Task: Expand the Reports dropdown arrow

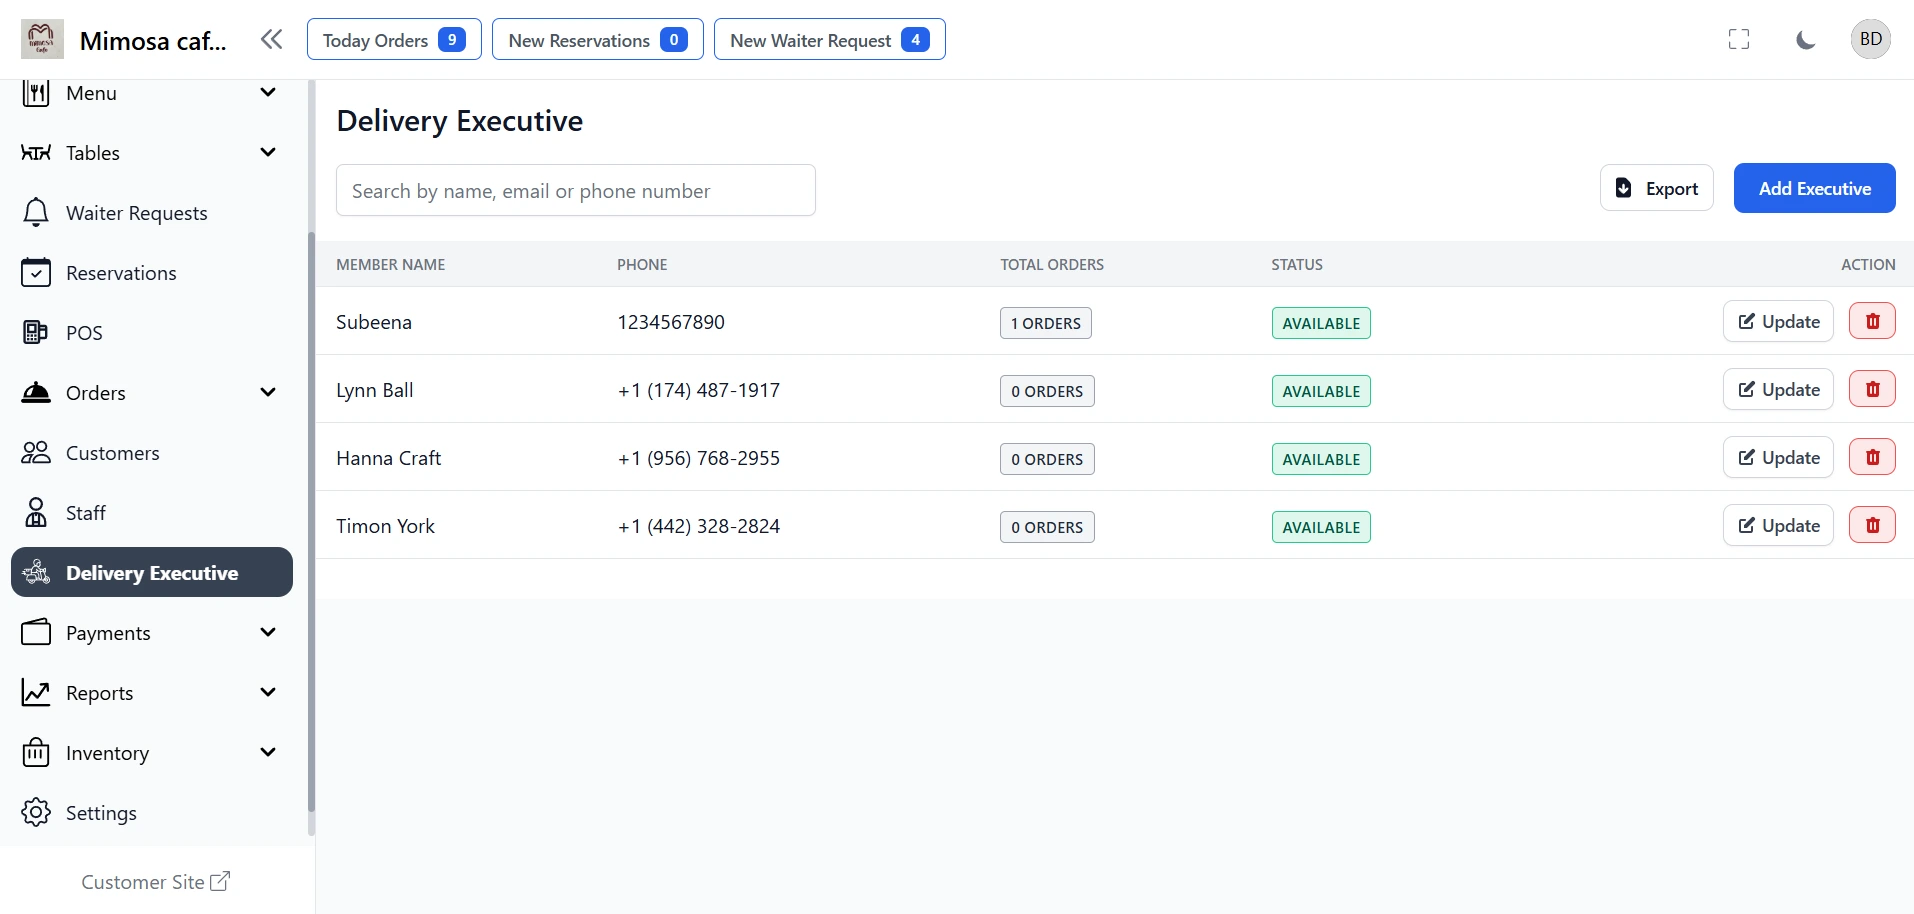Action: click(267, 693)
